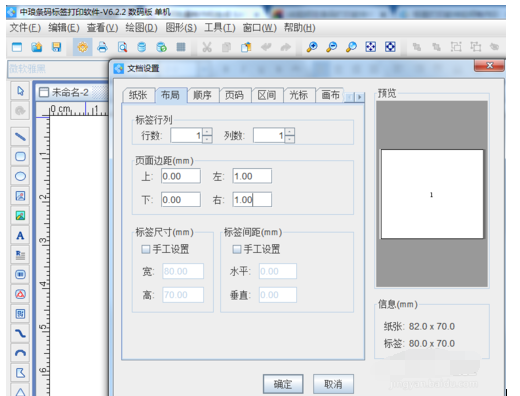
Task: Increase 列数 with up spinner arrow
Action: pos(290,132)
